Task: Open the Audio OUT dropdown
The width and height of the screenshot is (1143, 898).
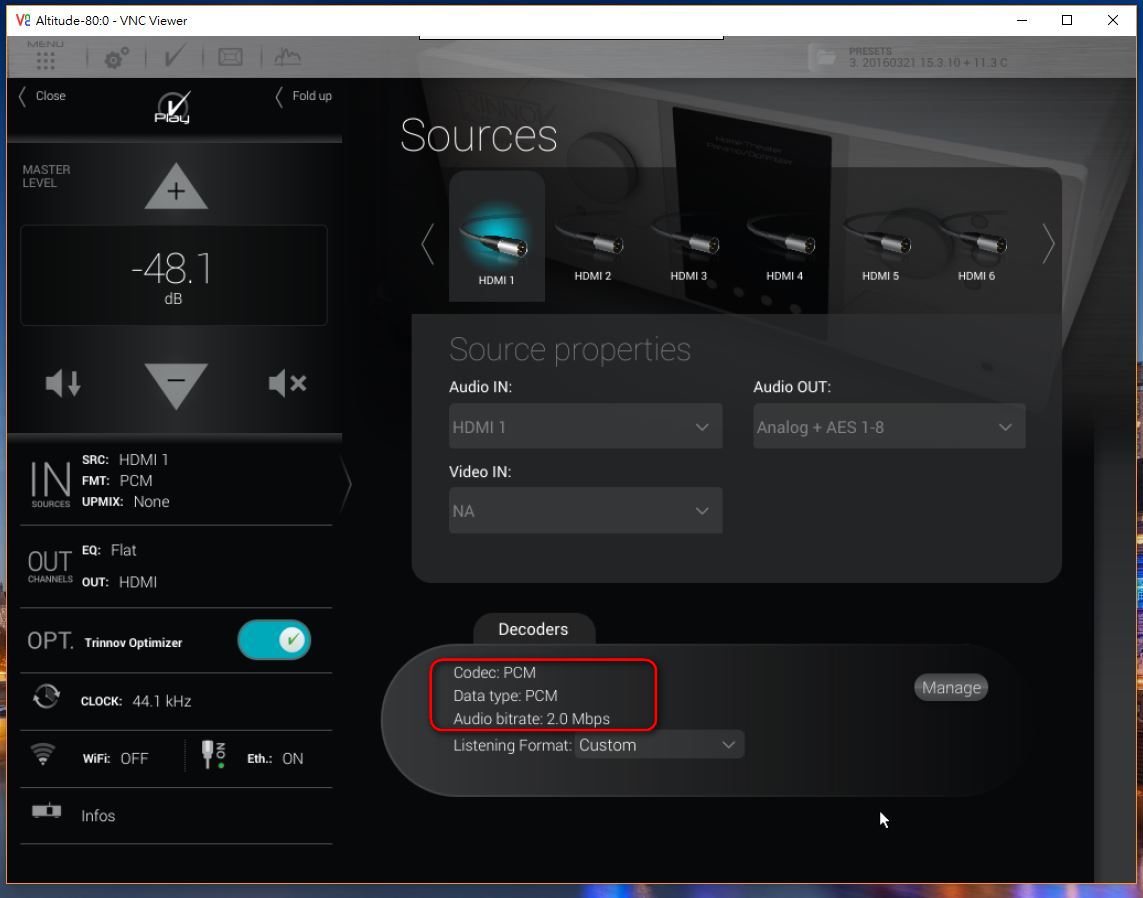Action: click(x=888, y=427)
